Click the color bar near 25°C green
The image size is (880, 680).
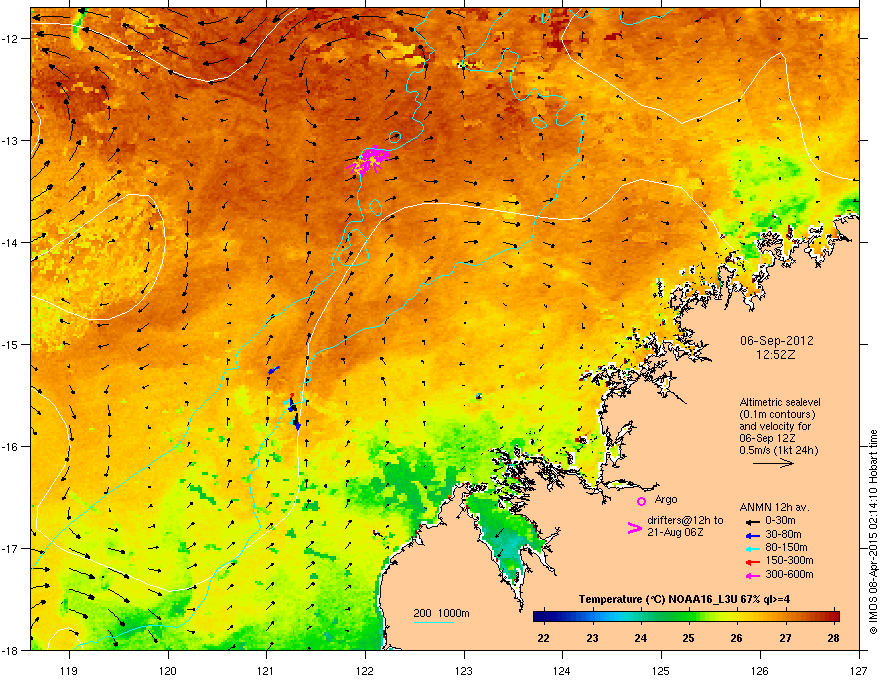click(689, 616)
